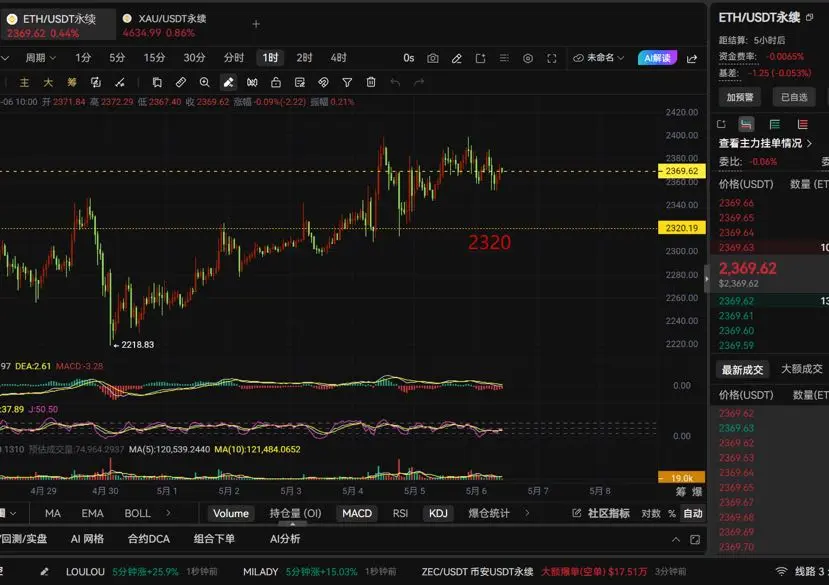This screenshot has height=585, width=829.
Task: Click the pop-out window icon beside the pencil
Action: (481, 58)
